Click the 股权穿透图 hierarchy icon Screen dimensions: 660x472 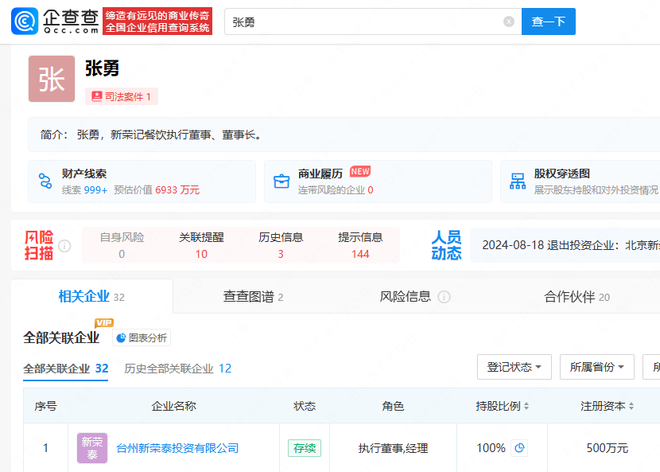click(517, 181)
